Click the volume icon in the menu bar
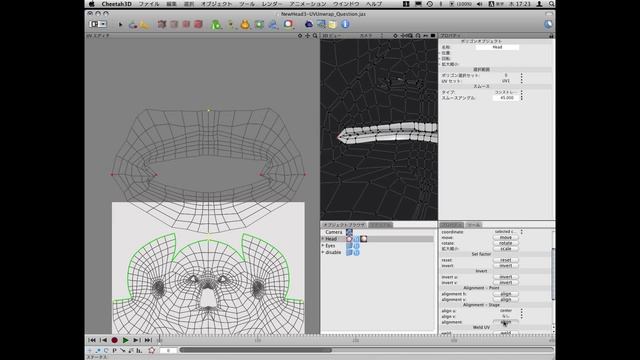 click(480, 4)
